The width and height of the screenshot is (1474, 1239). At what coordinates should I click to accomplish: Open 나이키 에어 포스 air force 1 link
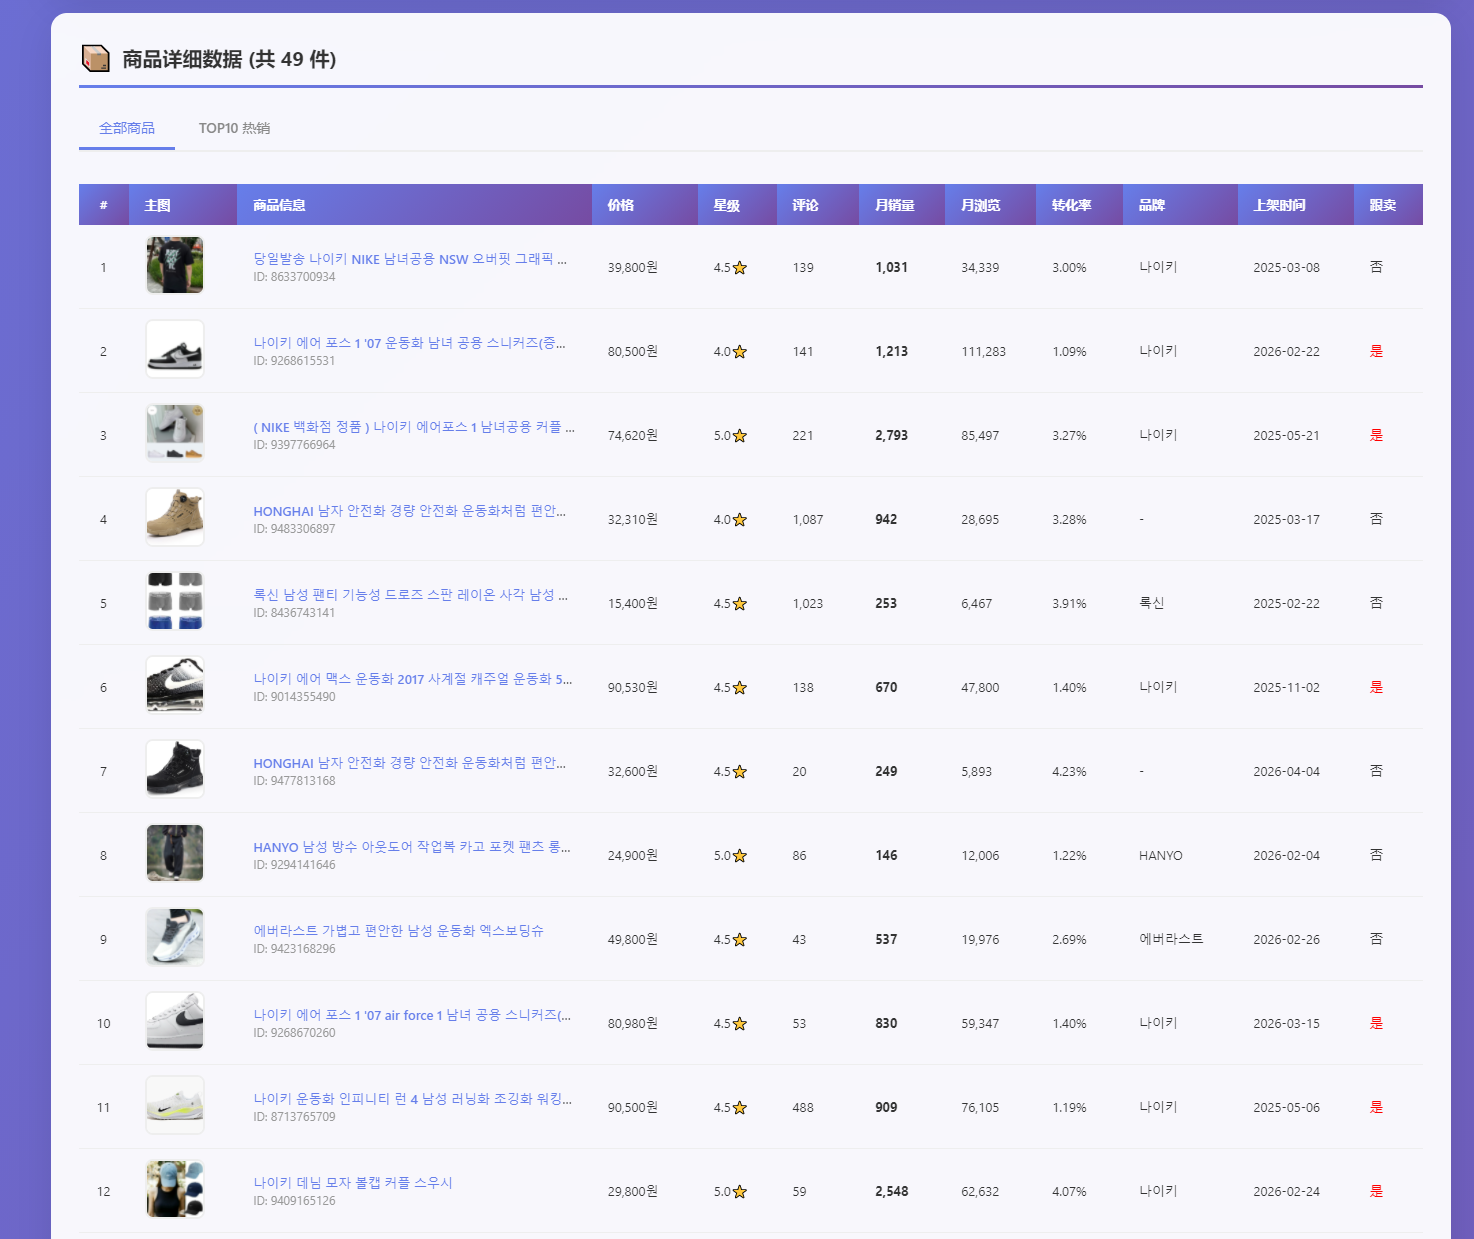pyautogui.click(x=412, y=1015)
